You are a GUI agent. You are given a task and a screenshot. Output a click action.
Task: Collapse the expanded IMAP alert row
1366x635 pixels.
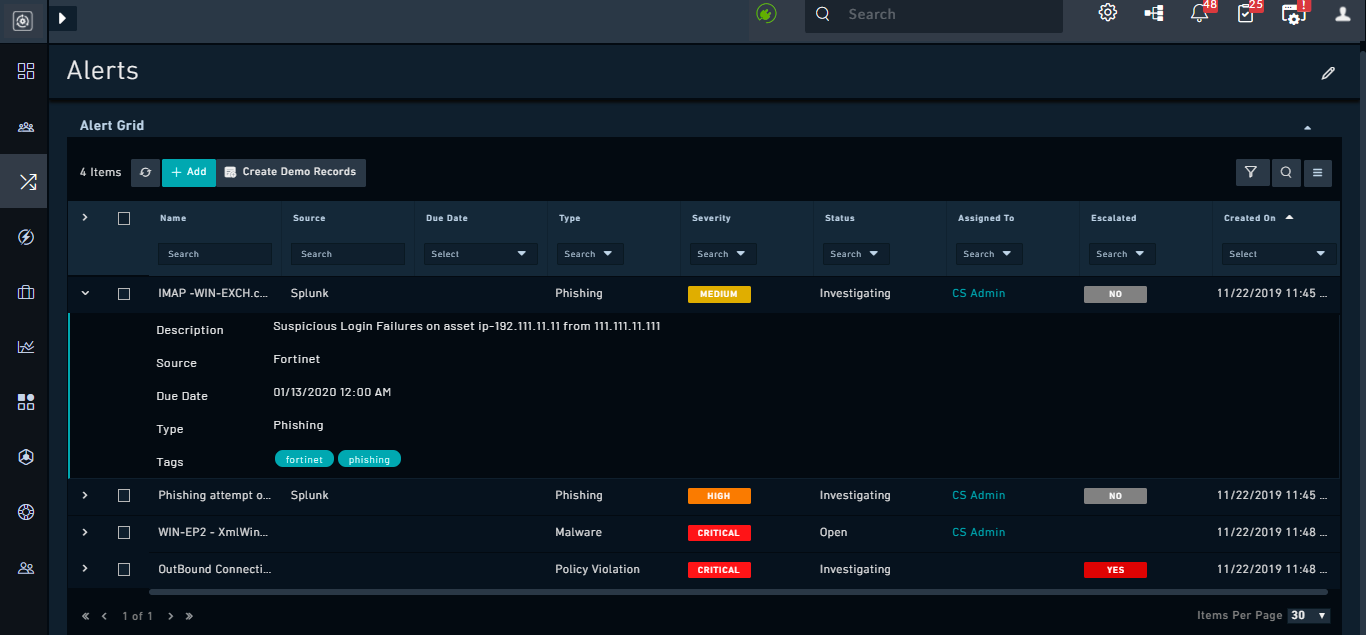pyautogui.click(x=85, y=294)
